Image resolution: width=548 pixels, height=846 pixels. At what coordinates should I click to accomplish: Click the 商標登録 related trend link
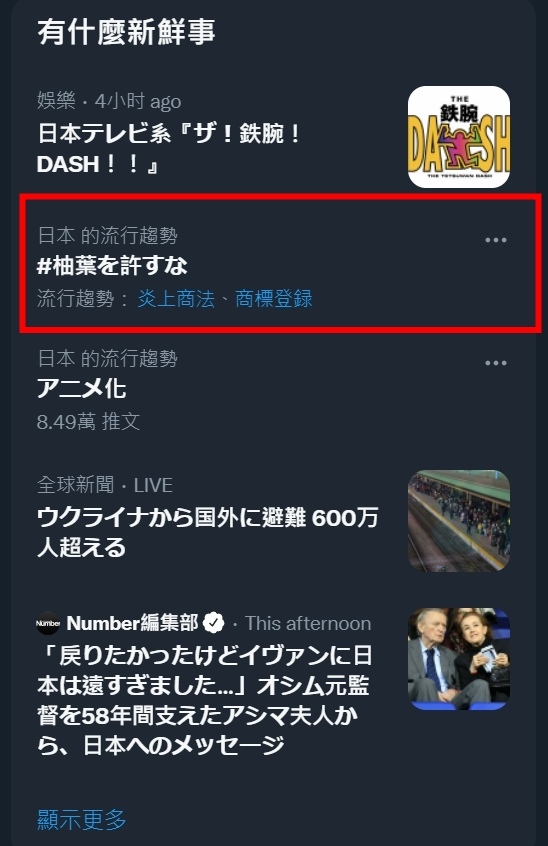tap(274, 298)
